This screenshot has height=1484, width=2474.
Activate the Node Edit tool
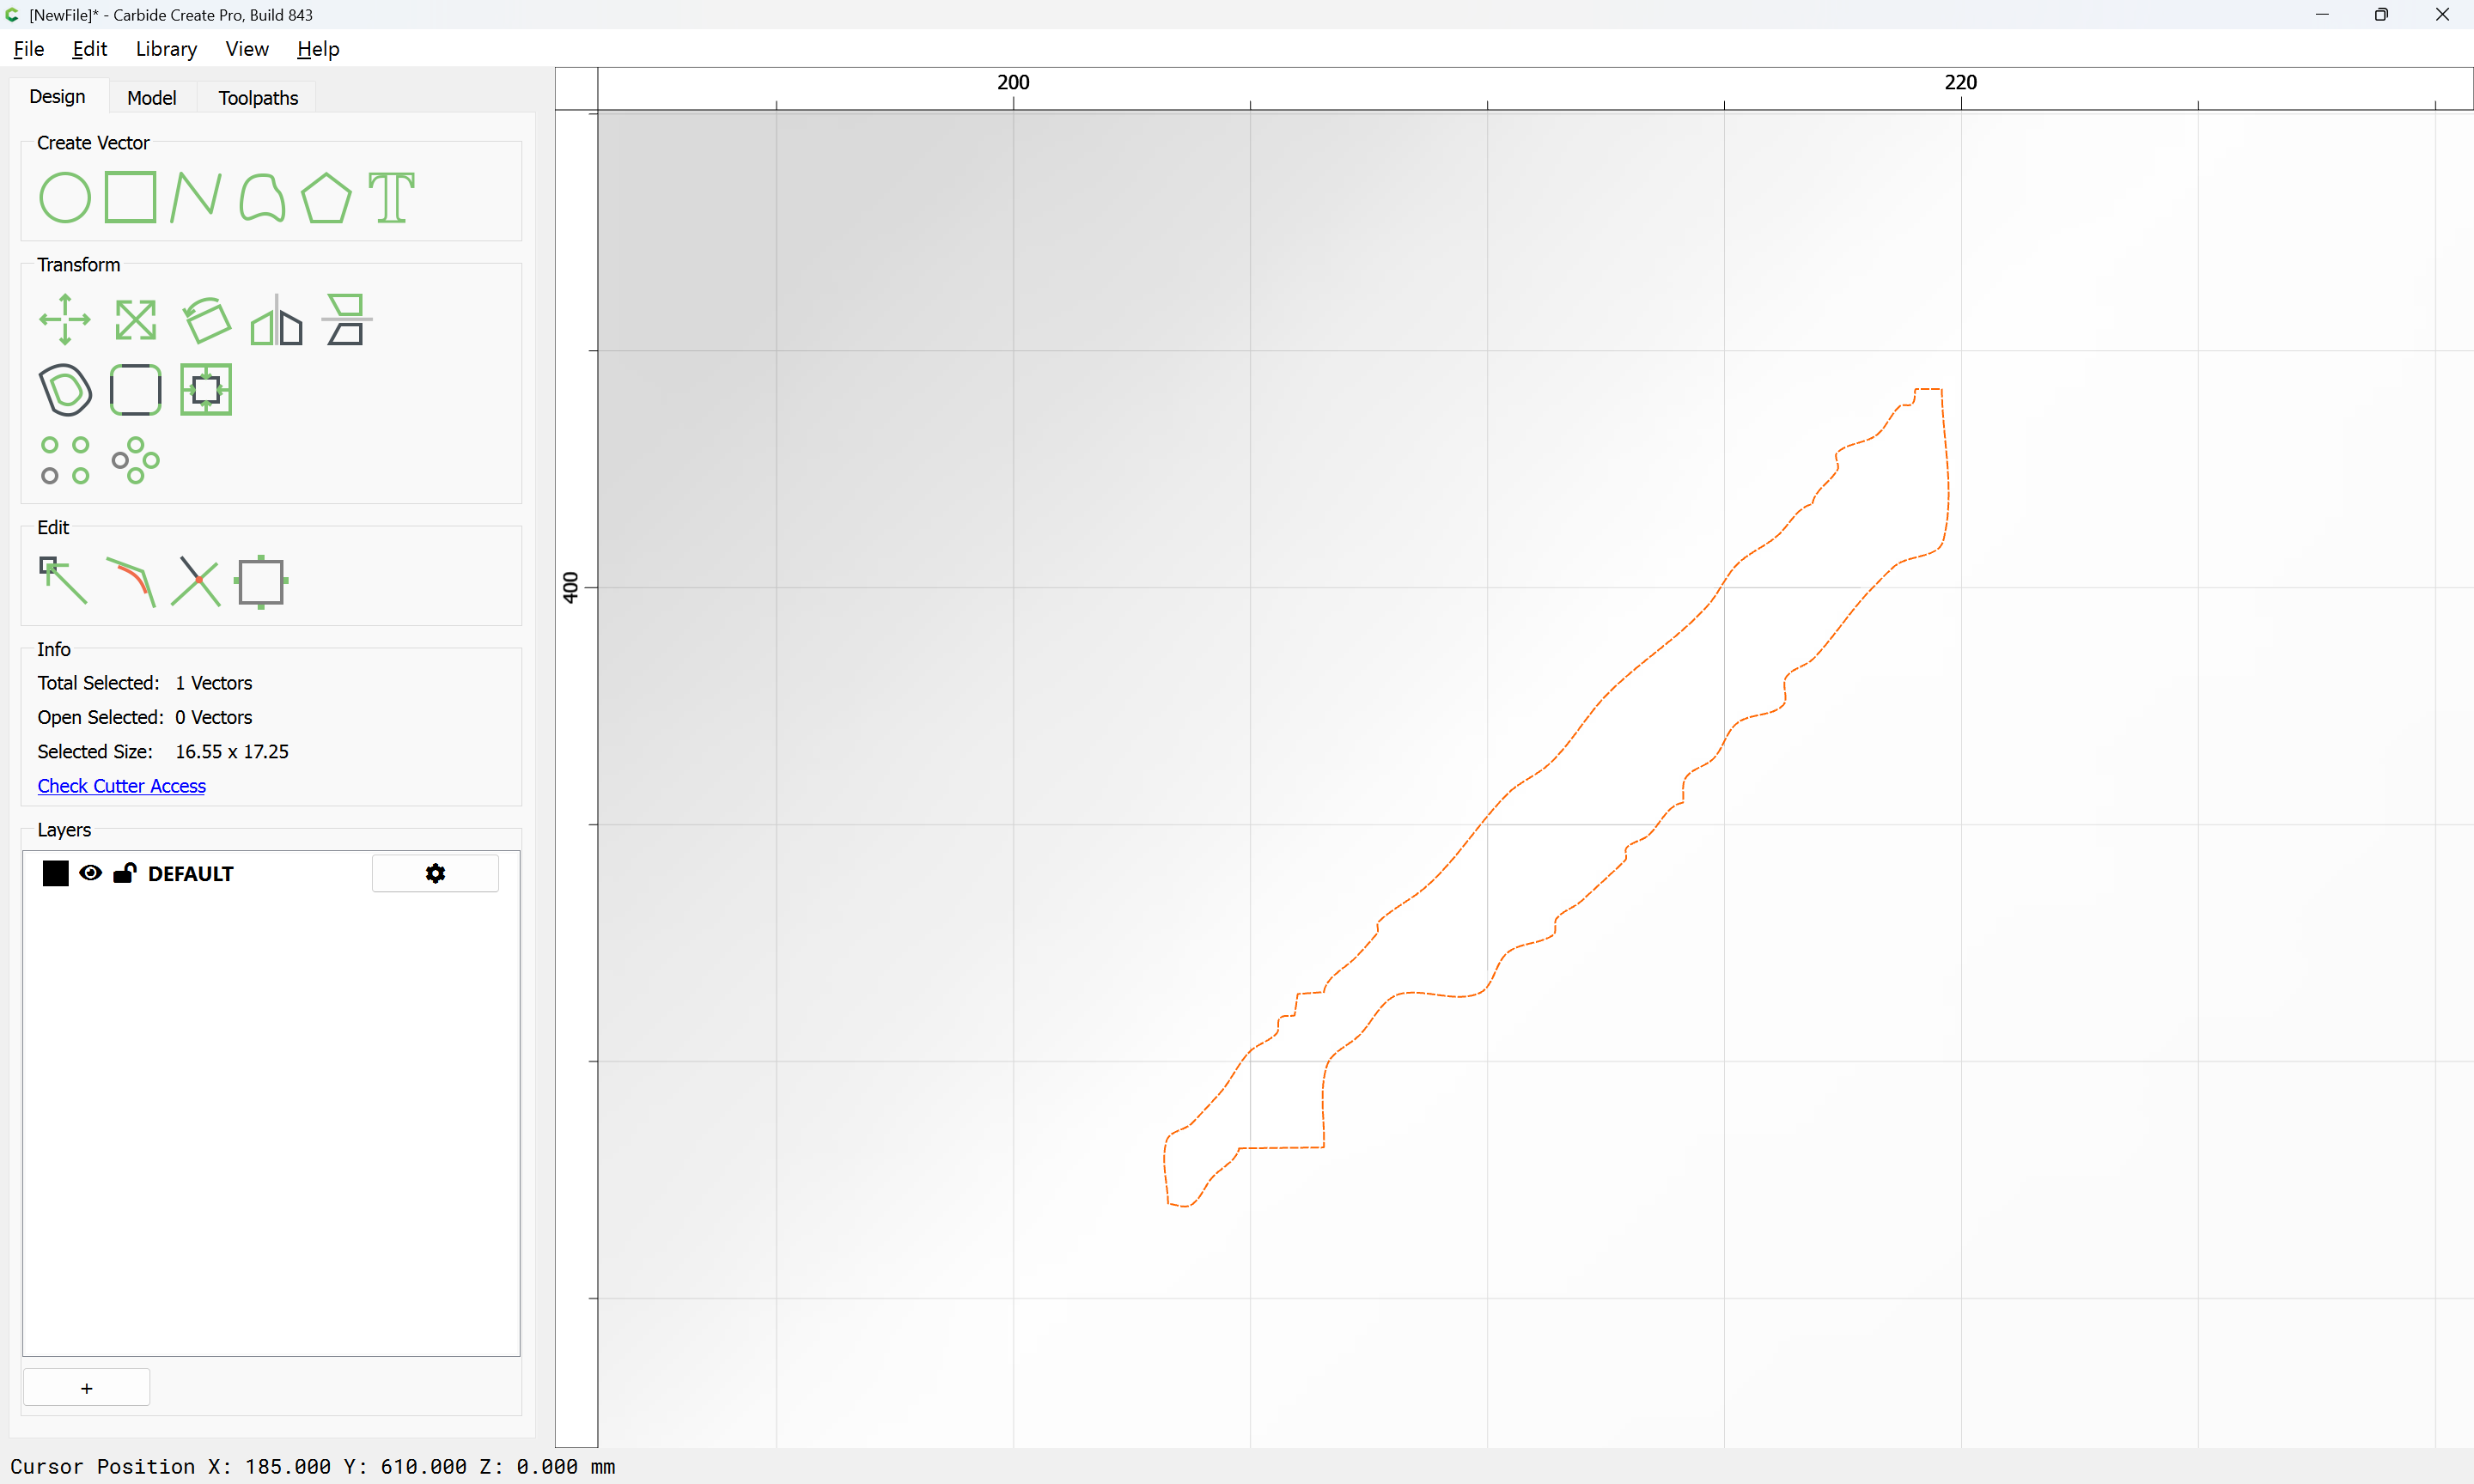63,581
